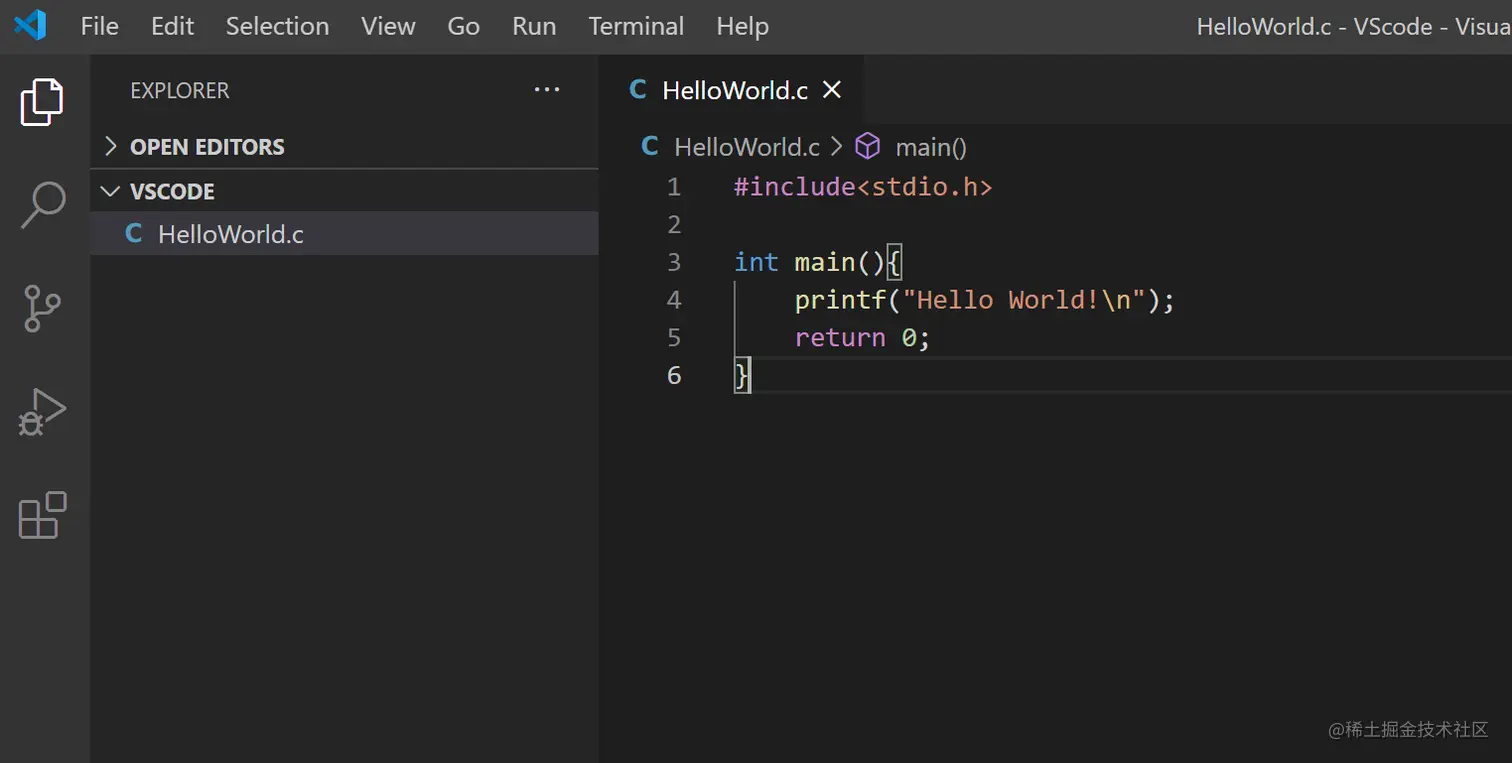The image size is (1512, 763).
Task: Click the breadcrumb chevron after HelloWorld.c
Action: (837, 147)
